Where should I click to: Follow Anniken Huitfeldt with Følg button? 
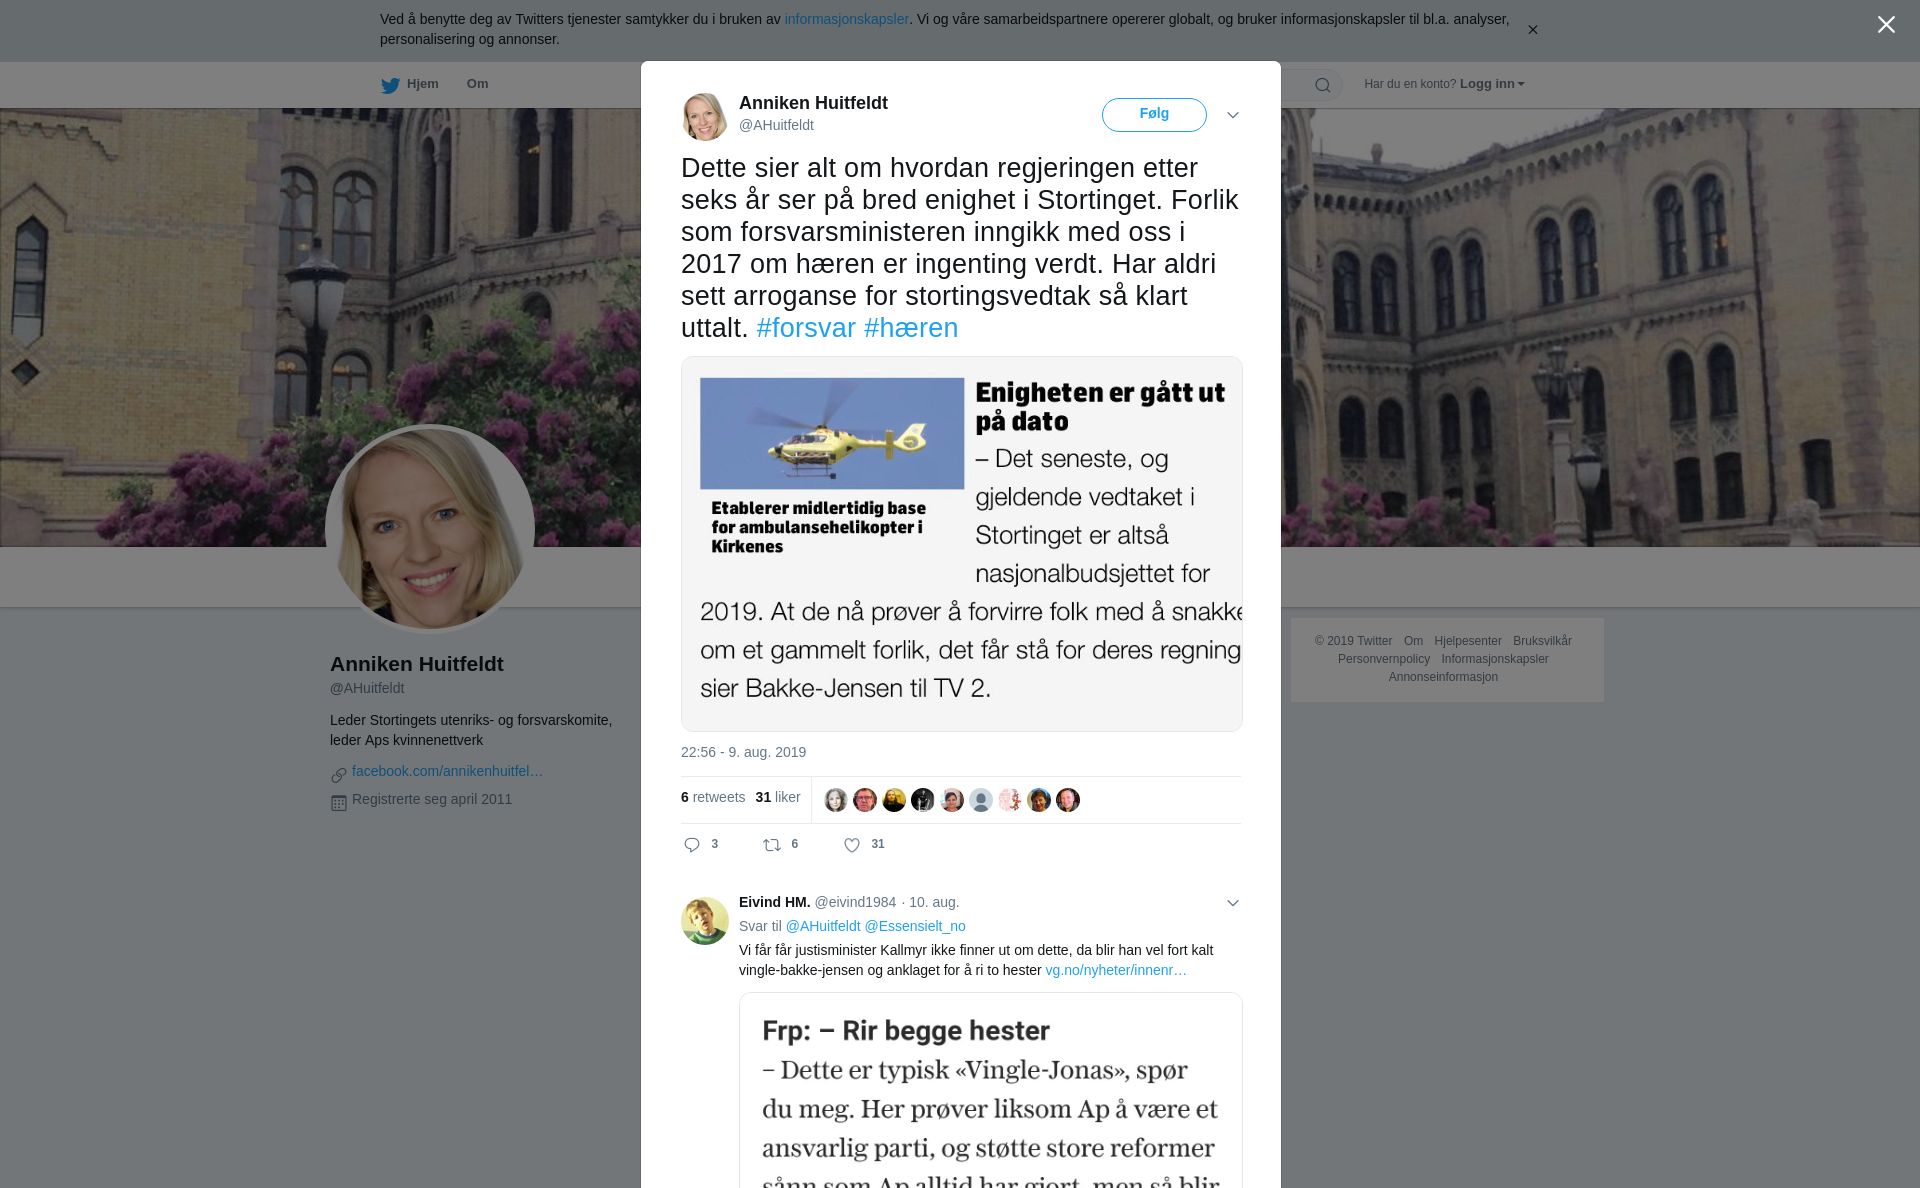pos(1154,115)
